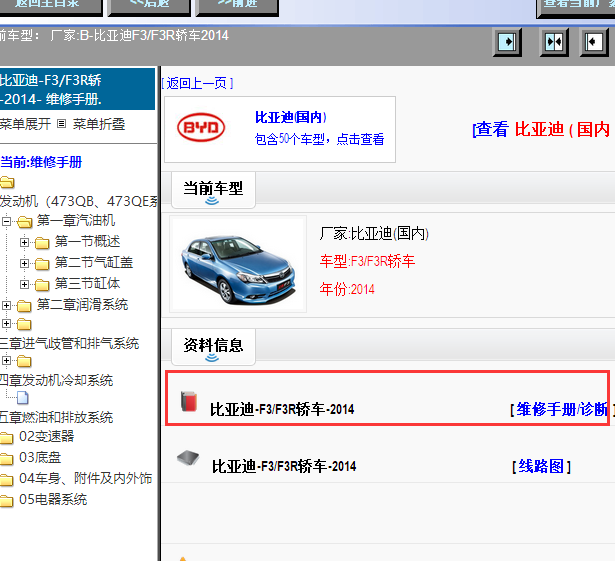
Task: Click the folder icon for 发动机冷却系统 chapter
Action: pos(24,361)
